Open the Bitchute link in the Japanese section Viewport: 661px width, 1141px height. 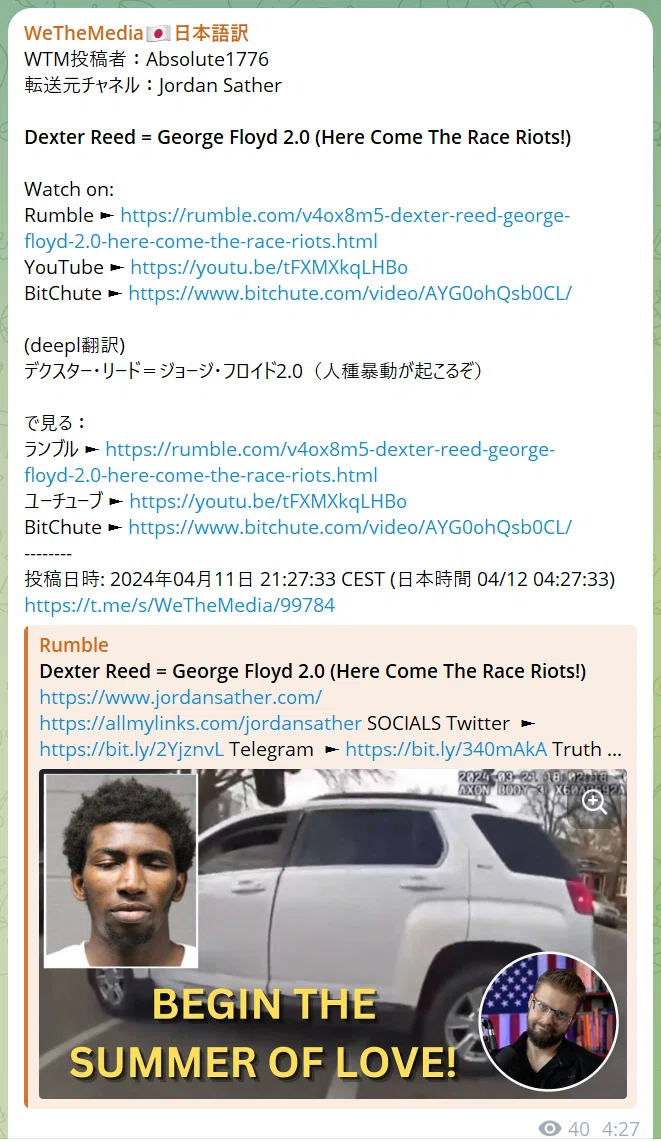349,528
